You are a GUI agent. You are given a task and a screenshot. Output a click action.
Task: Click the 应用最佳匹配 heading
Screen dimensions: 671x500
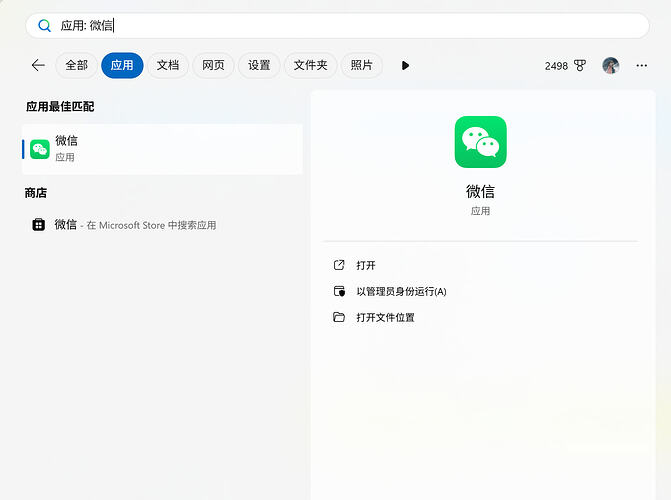click(x=60, y=107)
